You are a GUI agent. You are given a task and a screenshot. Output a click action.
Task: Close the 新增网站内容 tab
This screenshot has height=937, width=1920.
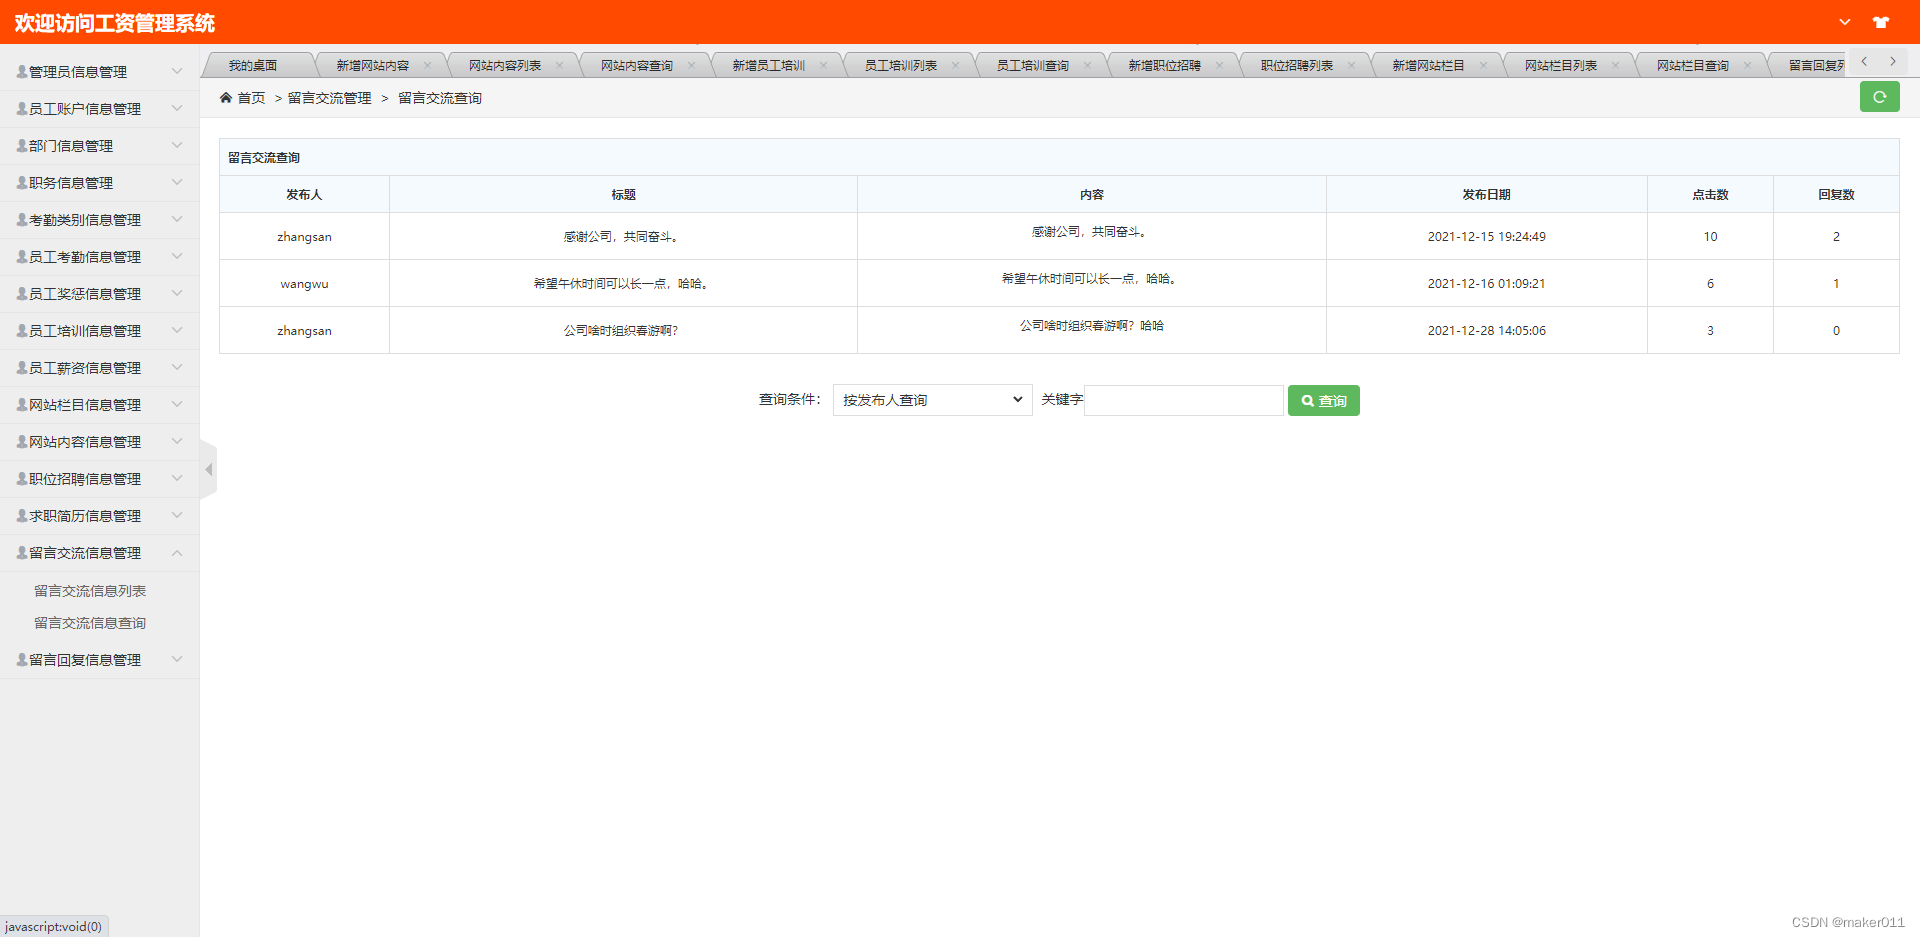(427, 66)
